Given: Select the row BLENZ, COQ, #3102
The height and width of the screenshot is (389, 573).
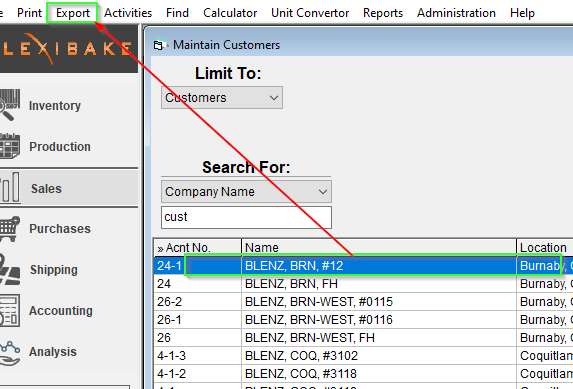Looking at the screenshot, I should [363, 356].
